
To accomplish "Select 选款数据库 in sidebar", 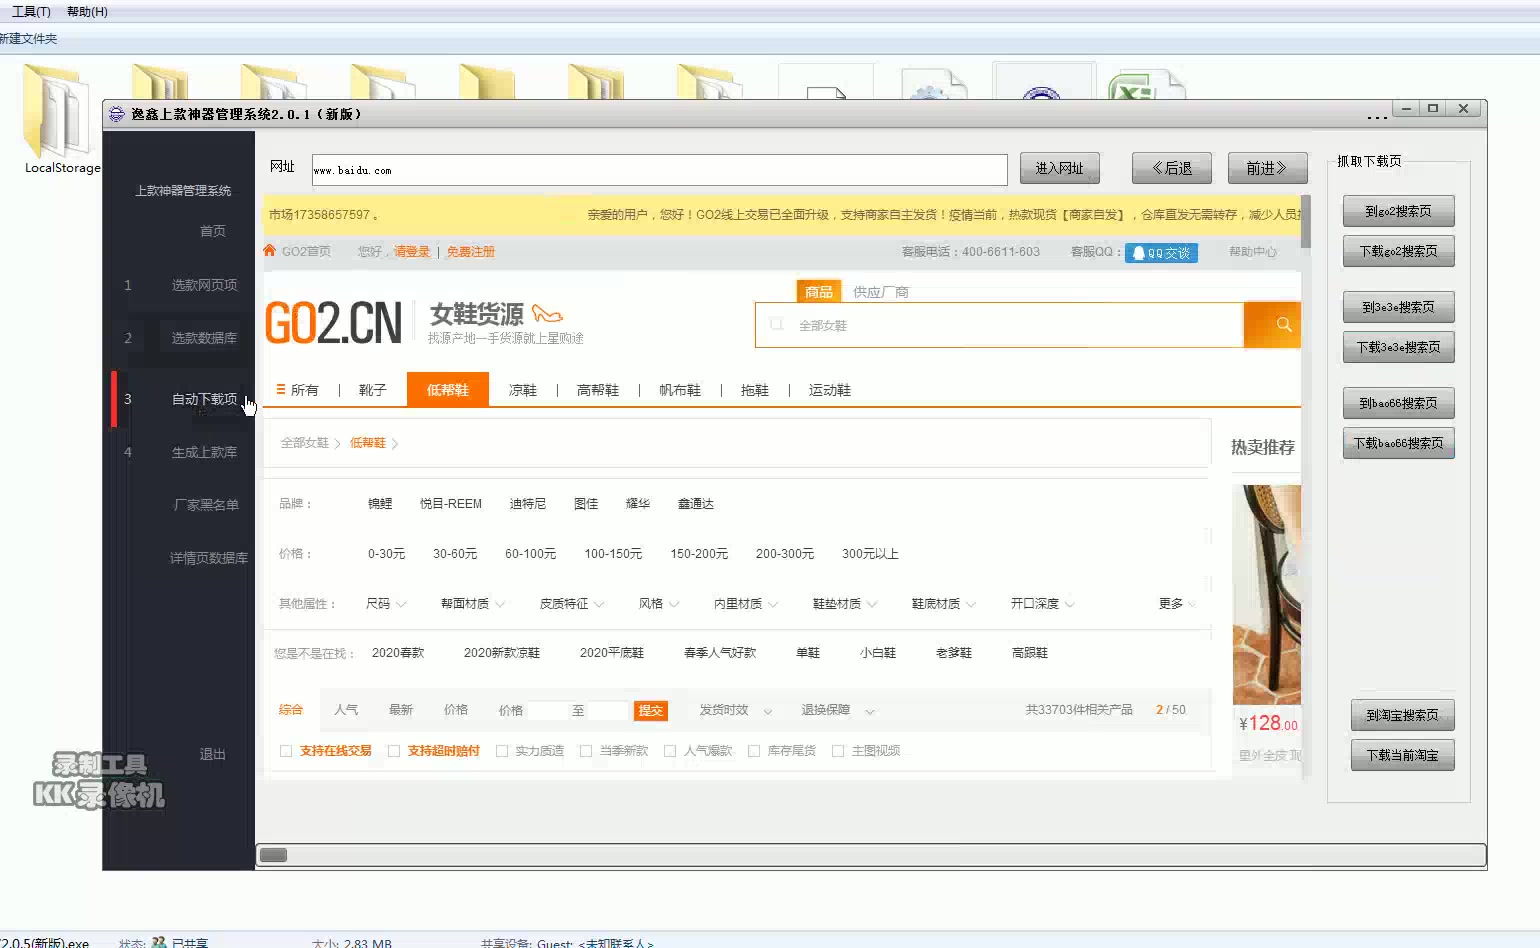I will (x=204, y=338).
